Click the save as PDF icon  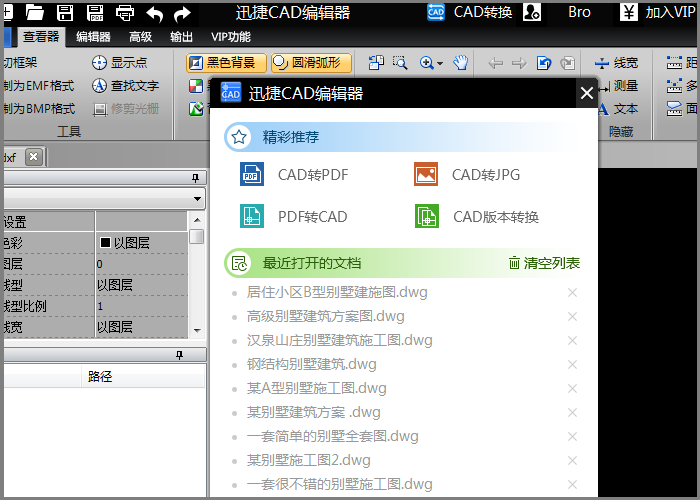pyautogui.click(x=95, y=12)
